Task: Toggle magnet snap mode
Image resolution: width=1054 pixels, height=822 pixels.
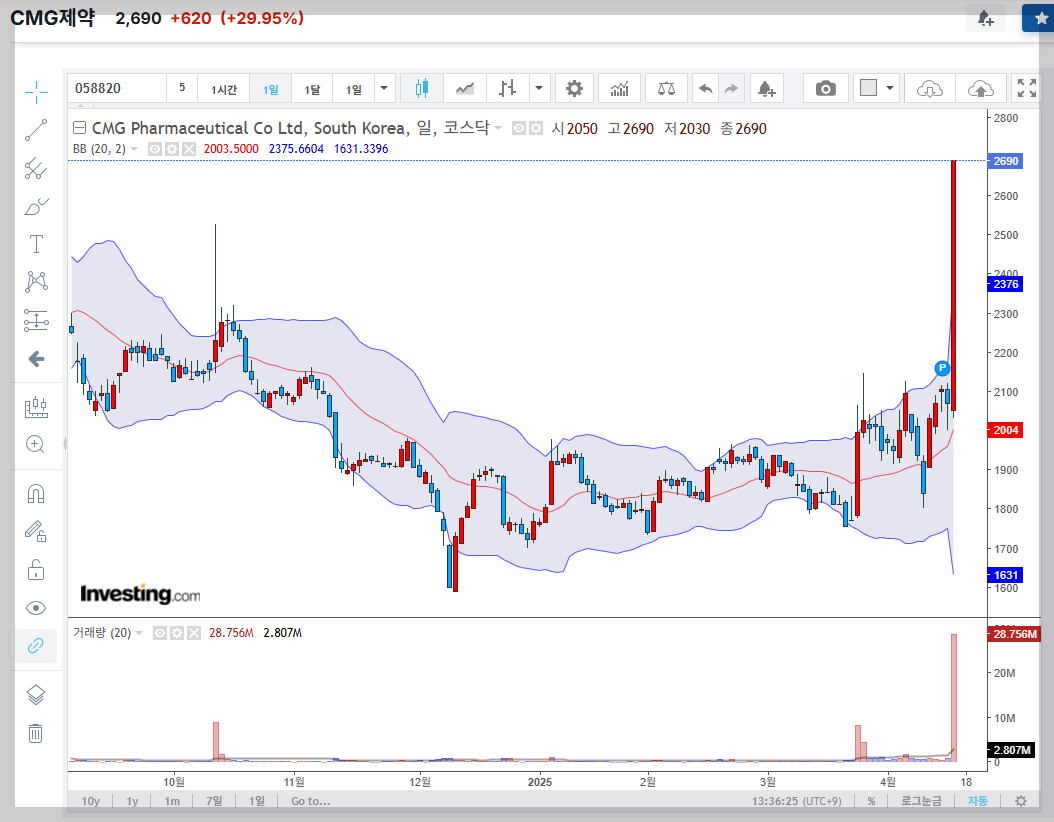Action: 36,494
